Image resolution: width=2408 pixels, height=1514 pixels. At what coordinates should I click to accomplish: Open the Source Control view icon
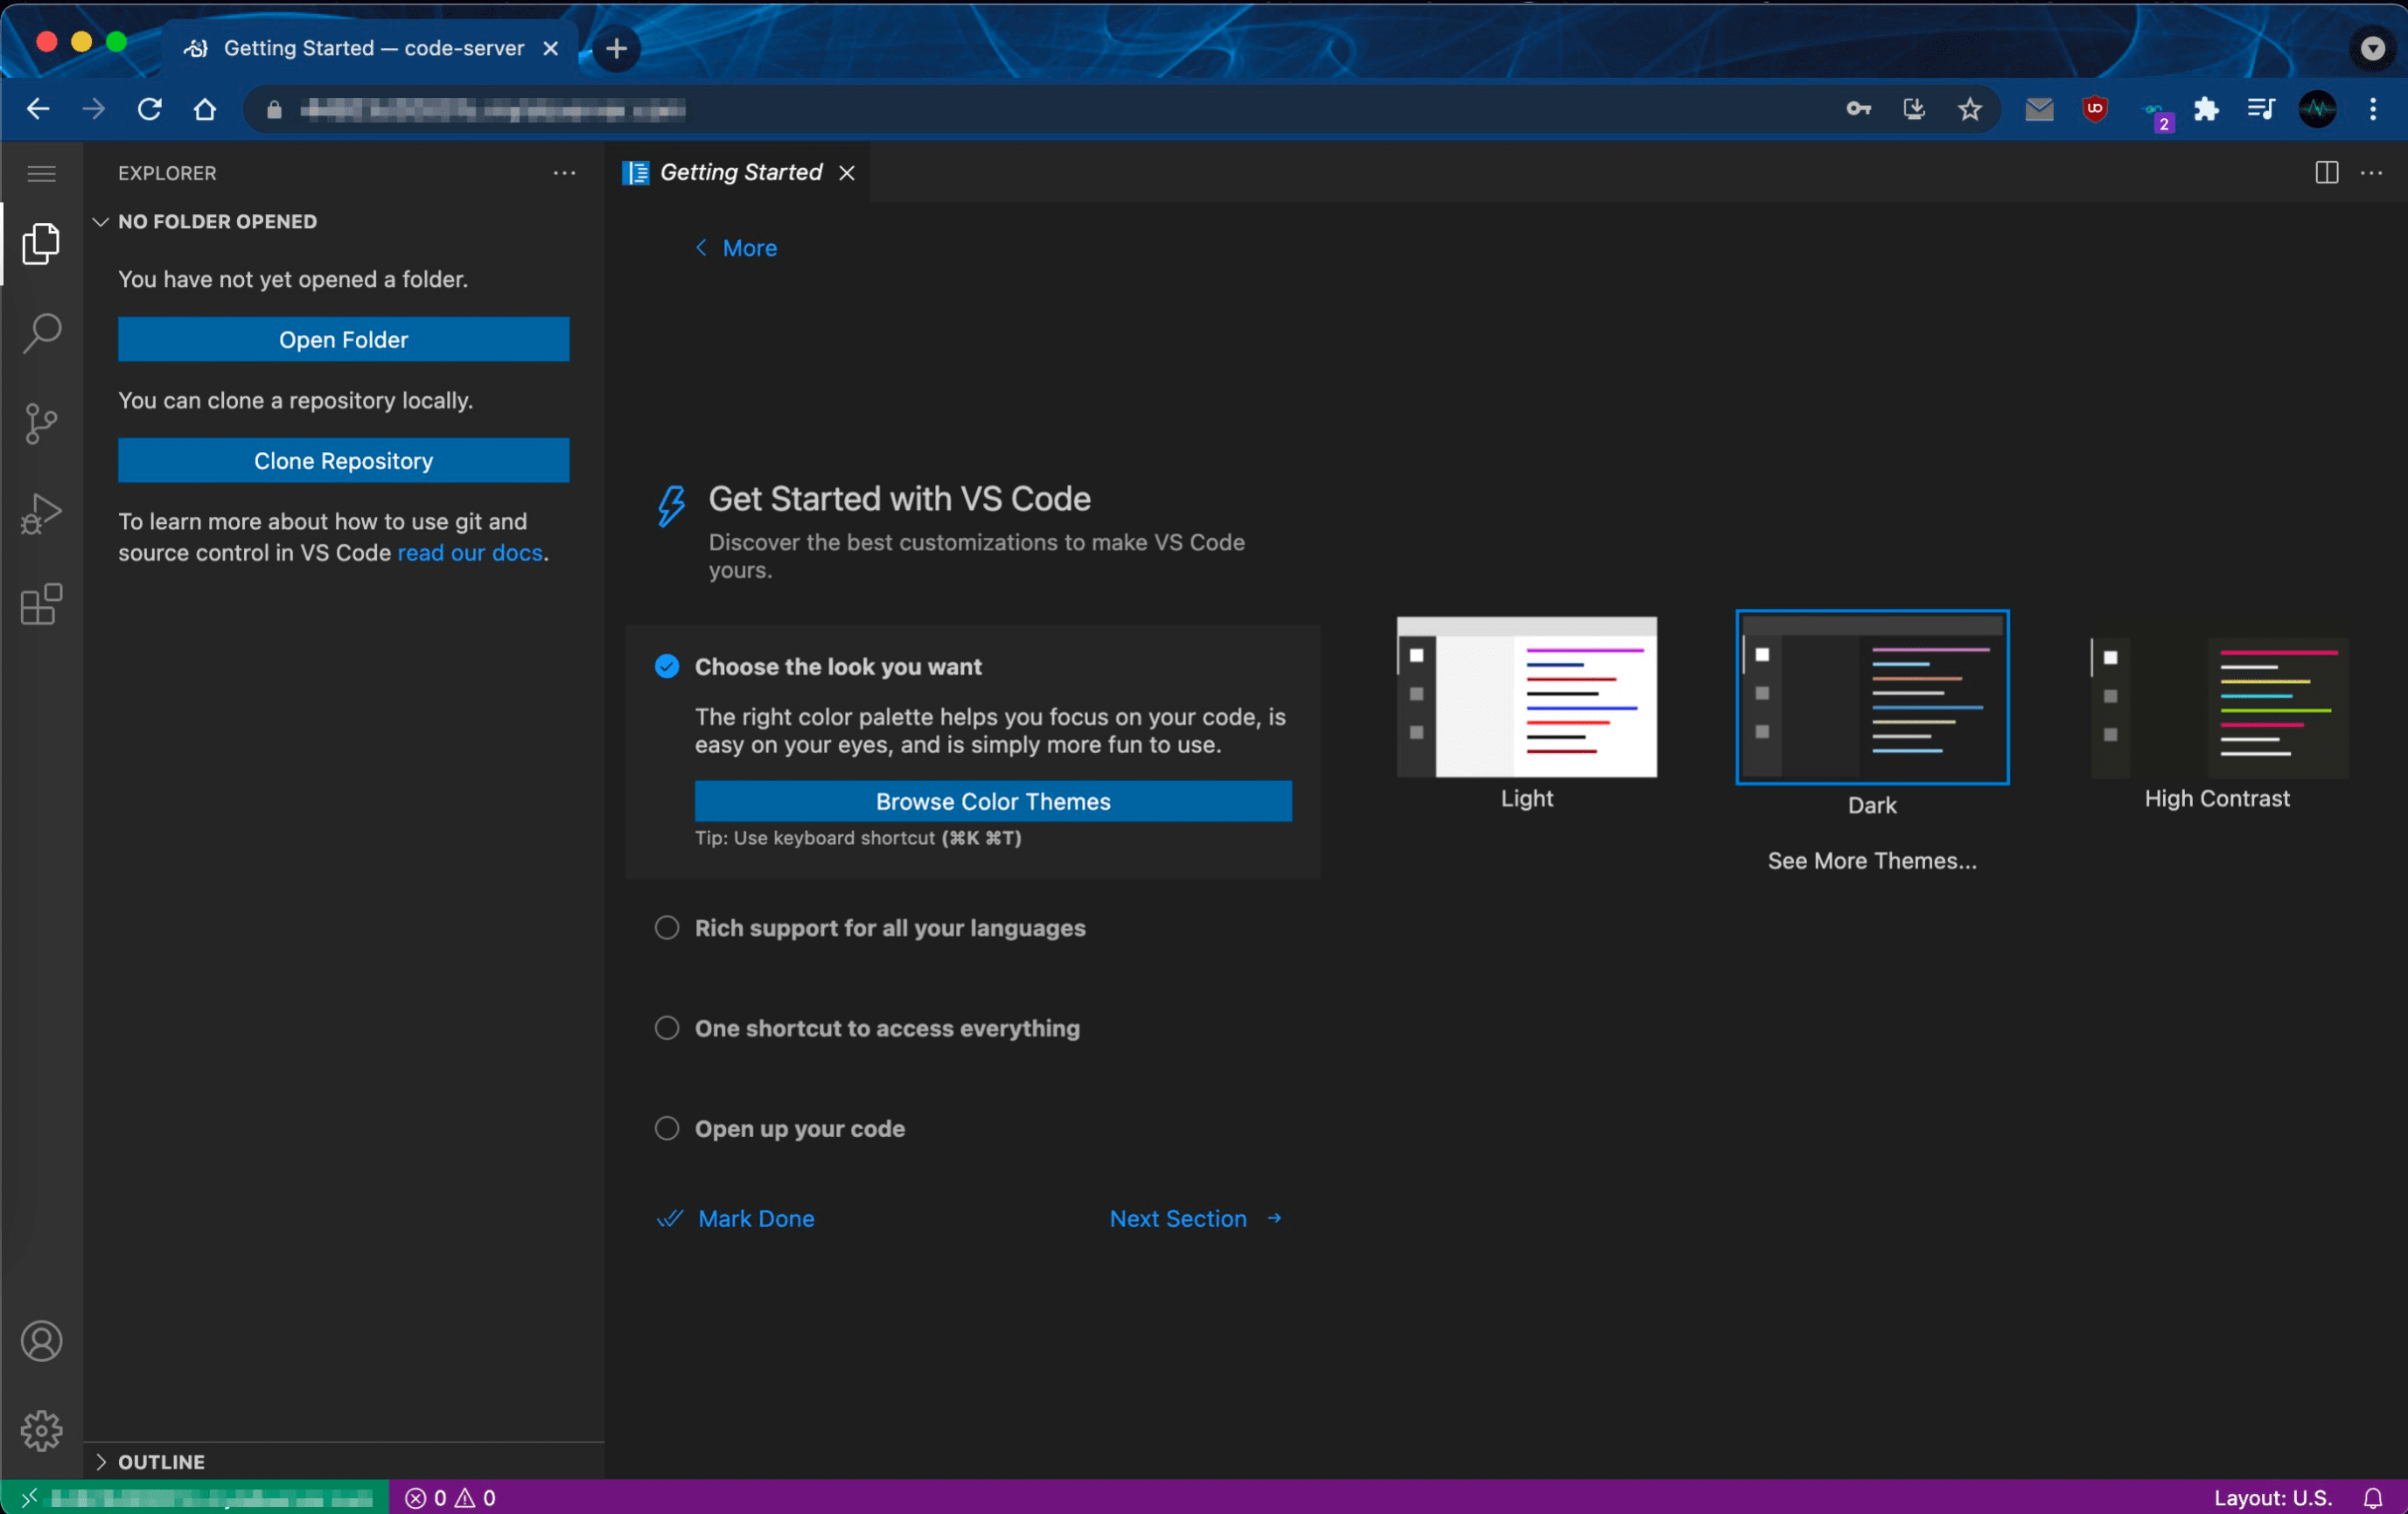[41, 423]
